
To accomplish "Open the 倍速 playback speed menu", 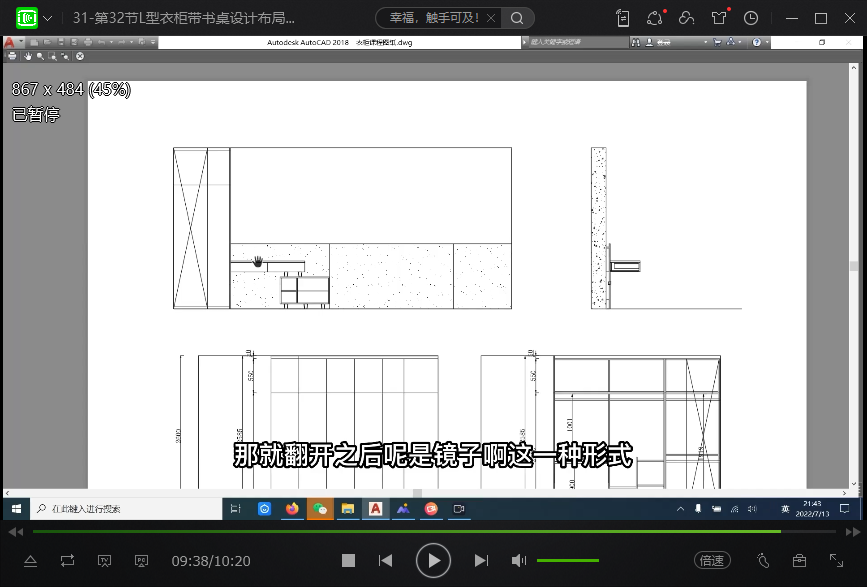I will pos(712,561).
